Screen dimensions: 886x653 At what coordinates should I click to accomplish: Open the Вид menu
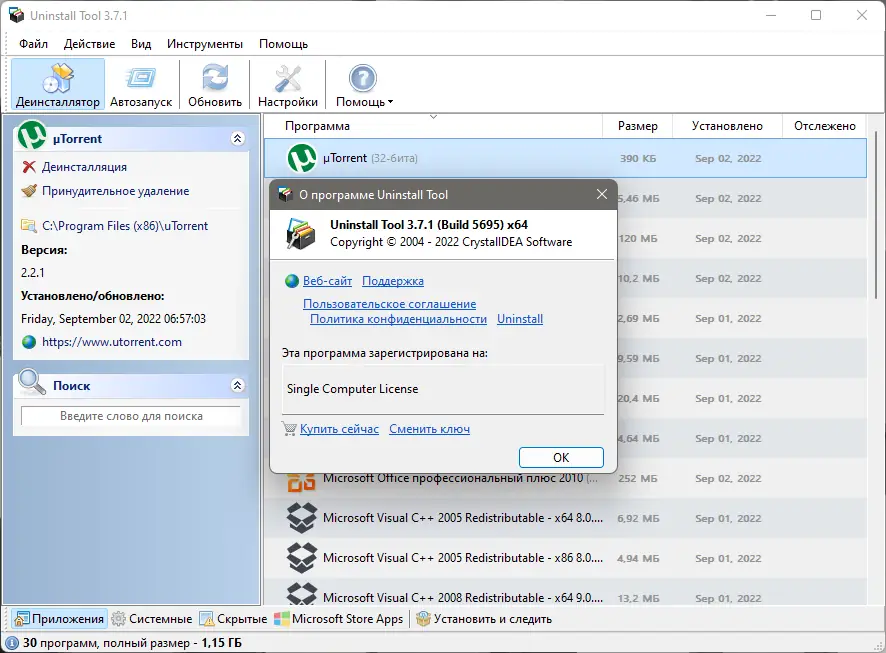coord(141,44)
